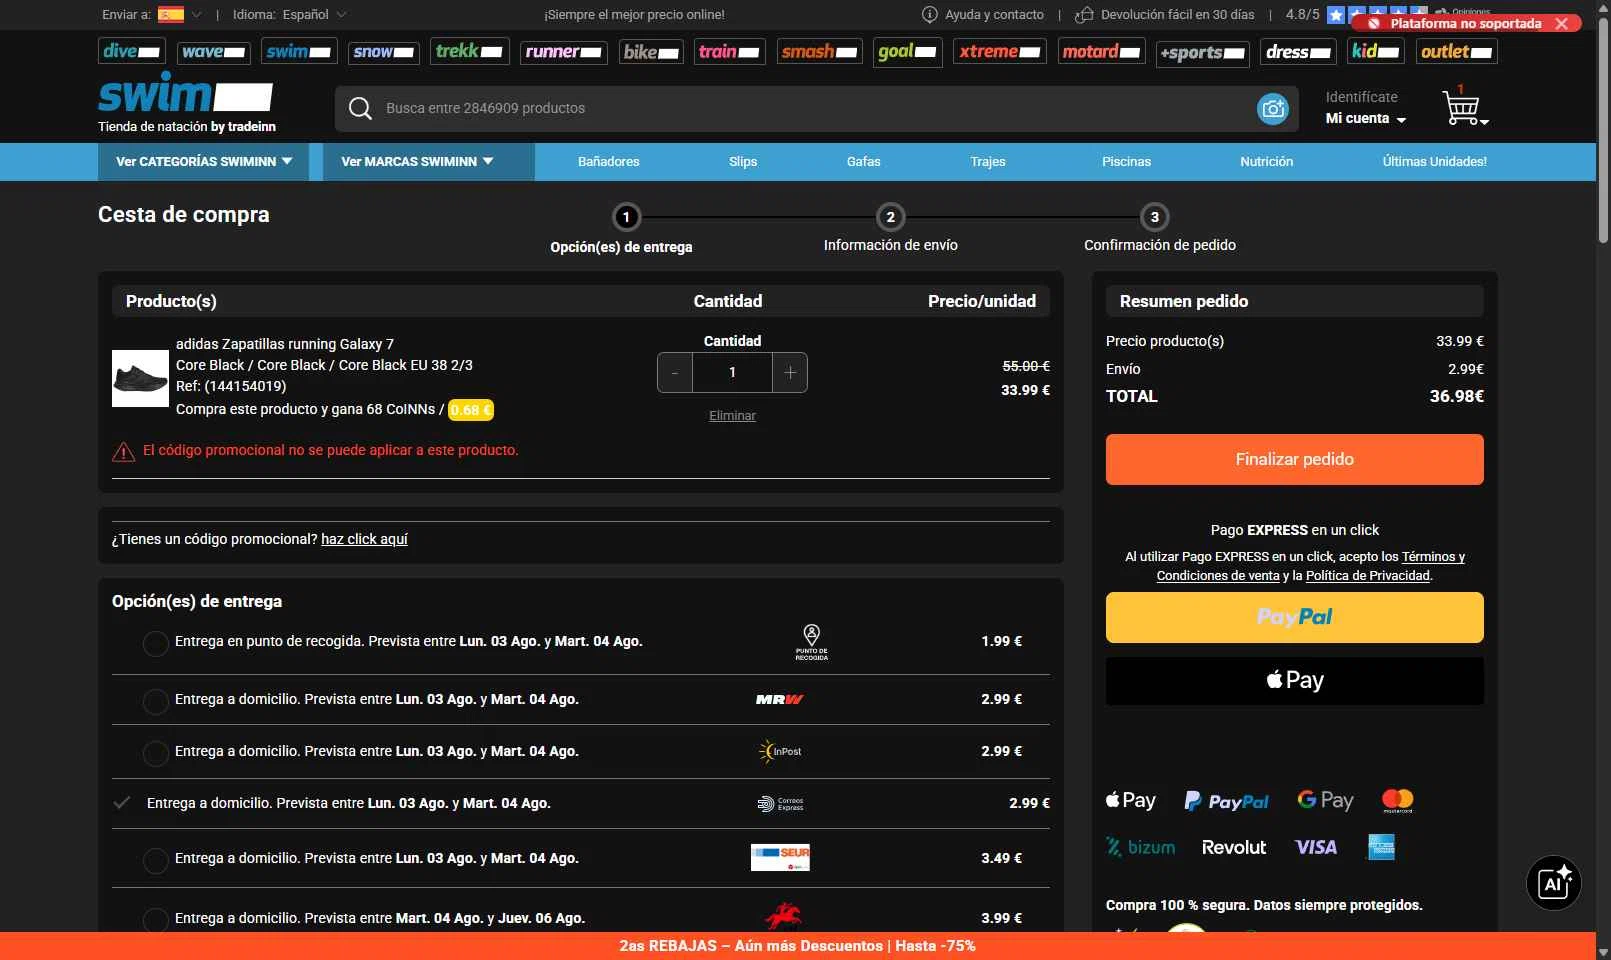The image size is (1611, 960).
Task: Click the Finalizar pedido button
Action: pos(1294,459)
